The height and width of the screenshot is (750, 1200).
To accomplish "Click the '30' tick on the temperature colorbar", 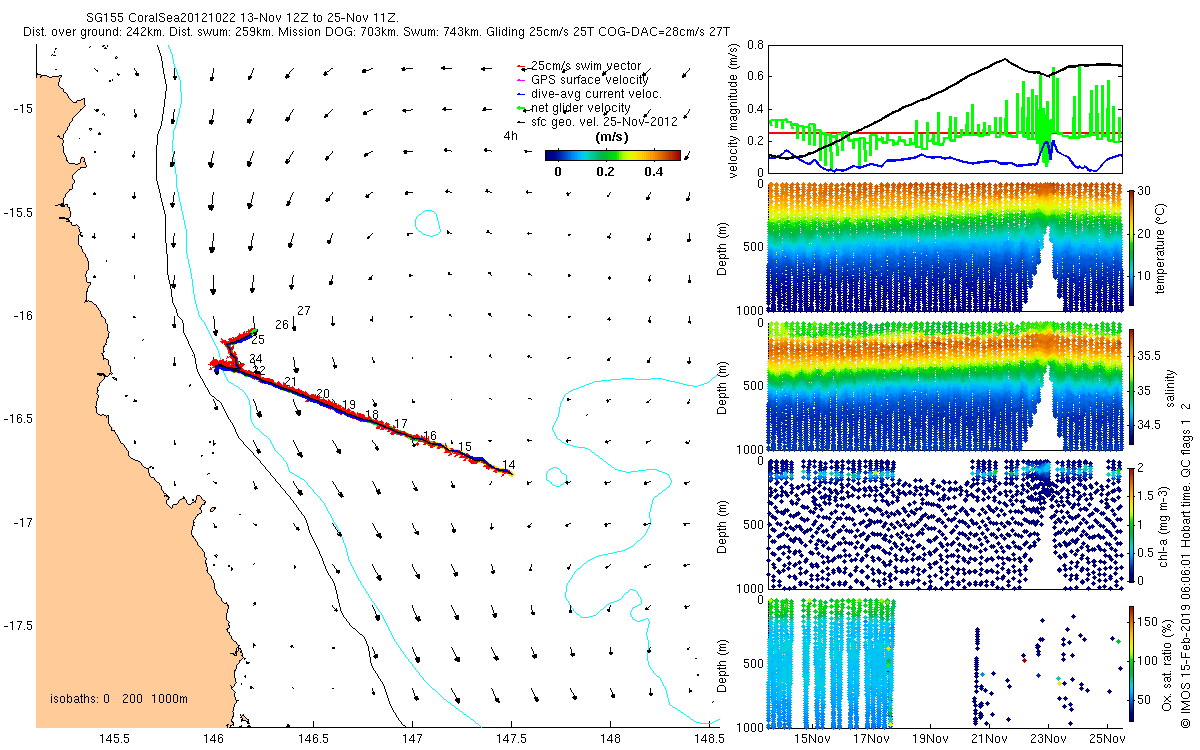I will (x=1146, y=191).
